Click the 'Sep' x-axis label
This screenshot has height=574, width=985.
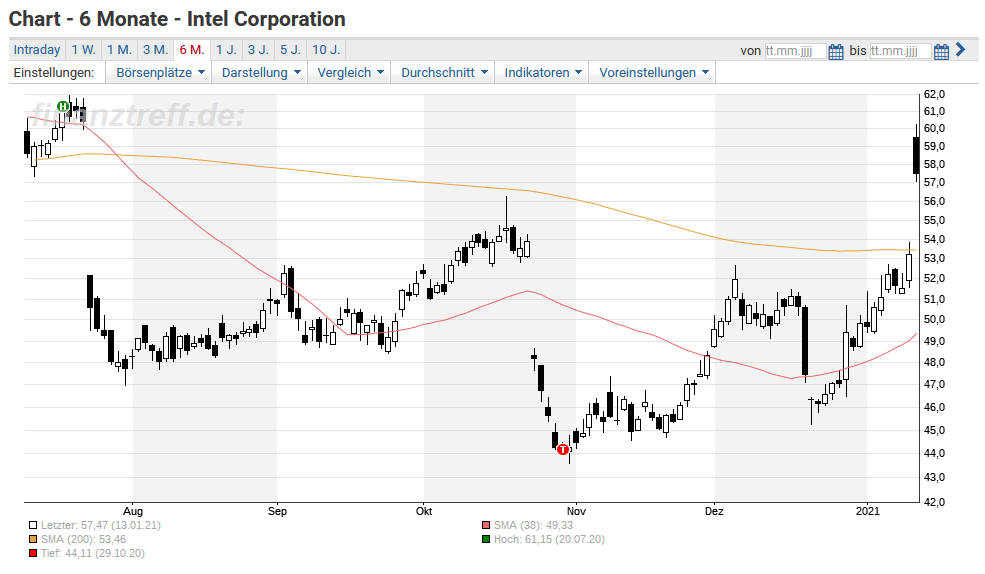[277, 511]
